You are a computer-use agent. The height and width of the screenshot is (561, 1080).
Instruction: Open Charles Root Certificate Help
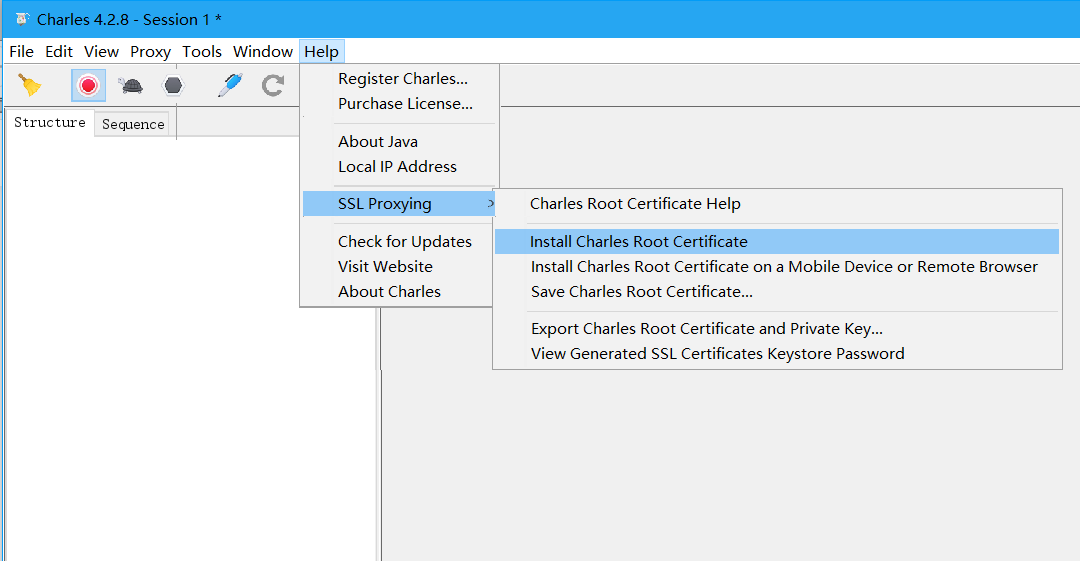click(x=635, y=204)
